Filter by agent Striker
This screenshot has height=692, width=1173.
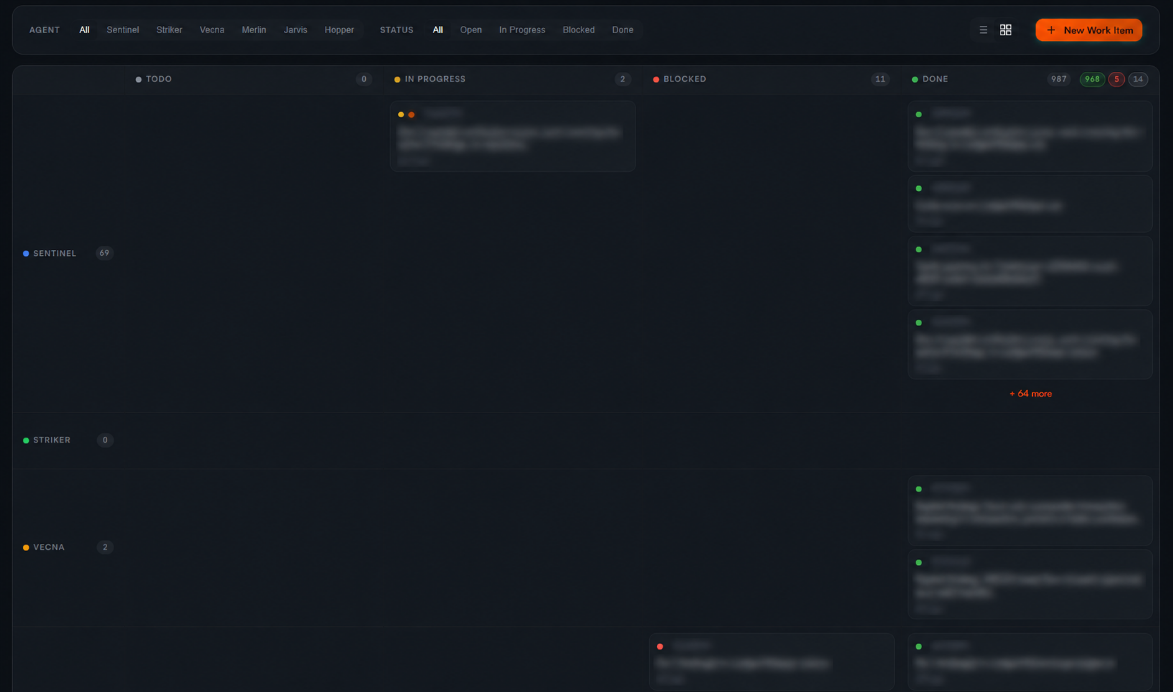click(x=169, y=30)
